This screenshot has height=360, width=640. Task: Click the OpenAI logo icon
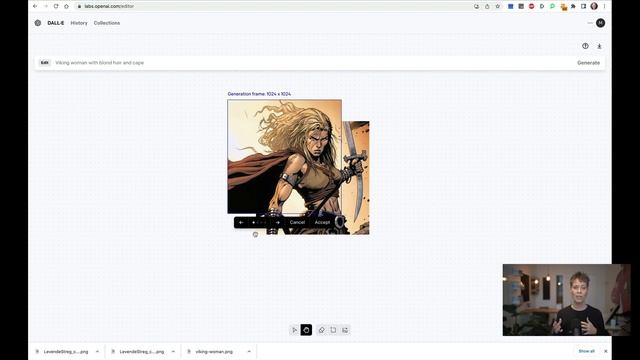coord(38,23)
